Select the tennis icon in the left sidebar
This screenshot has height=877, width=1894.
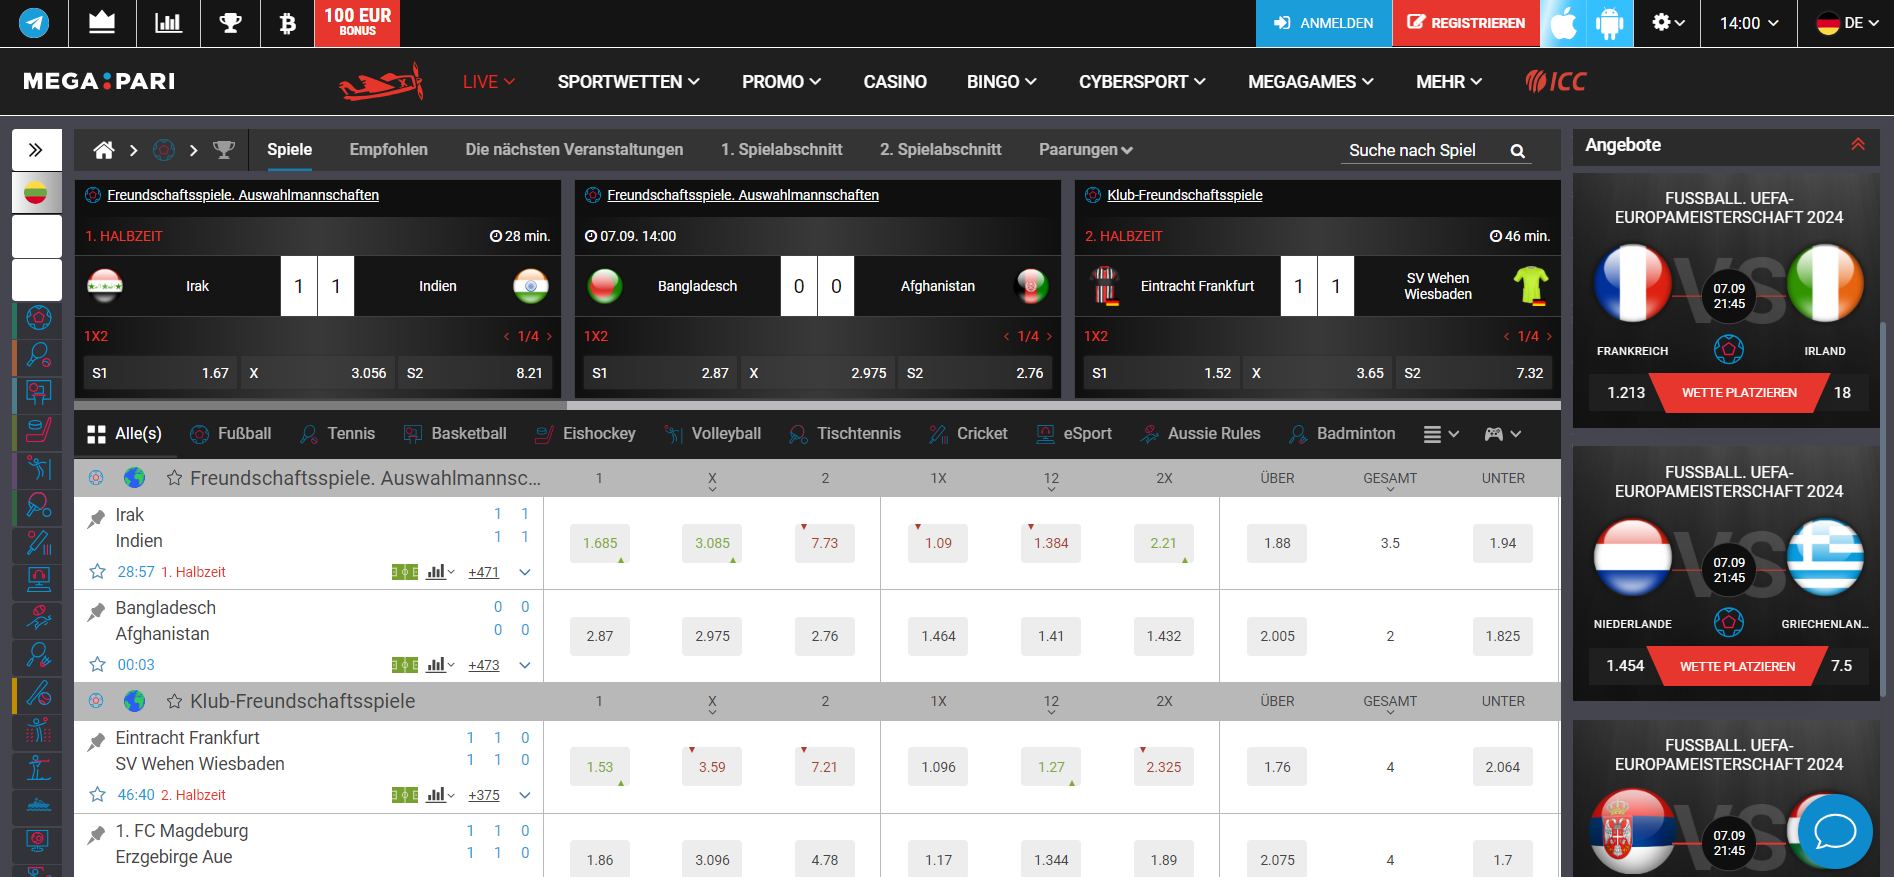[38, 355]
